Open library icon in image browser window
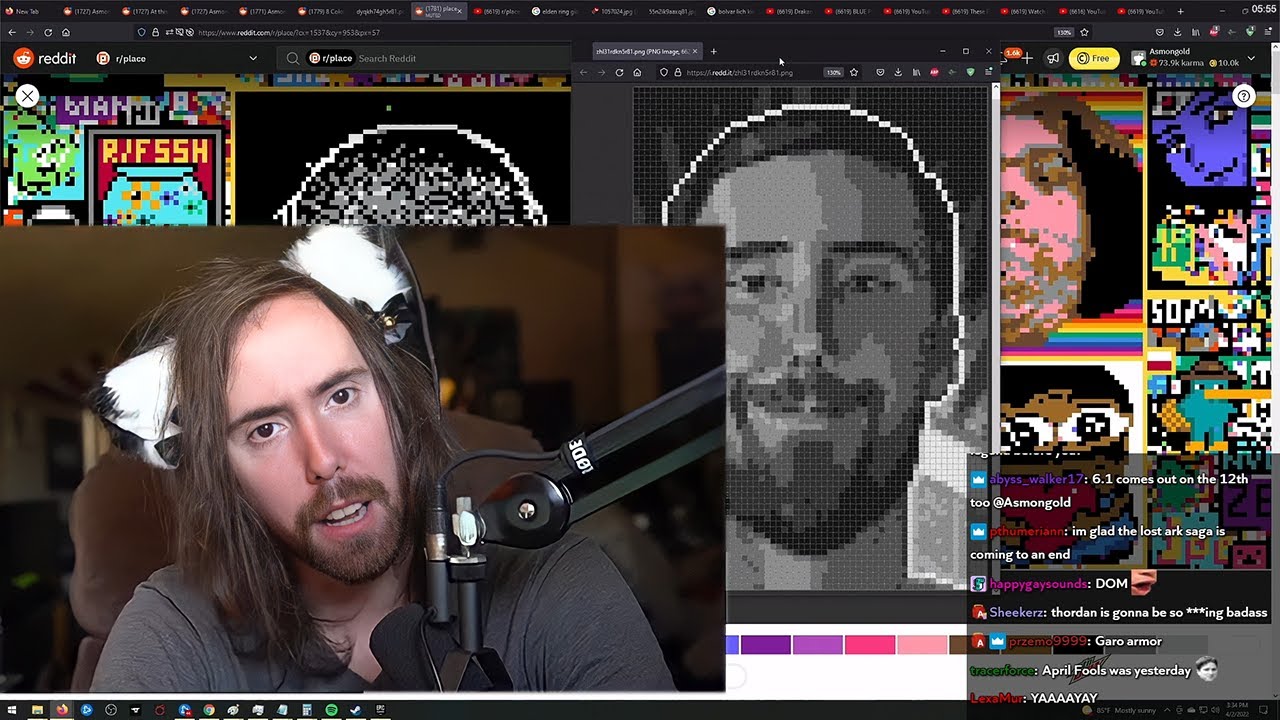Viewport: 1280px width, 720px height. tap(916, 72)
